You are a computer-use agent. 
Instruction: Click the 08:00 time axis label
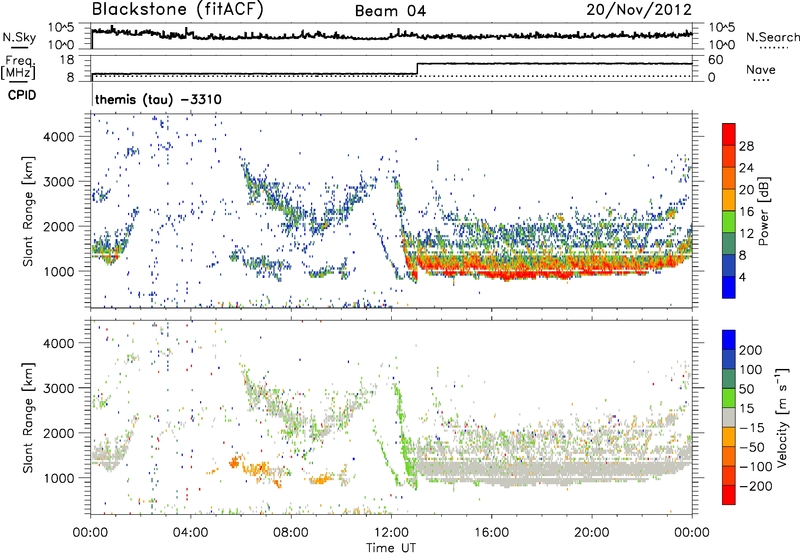tap(291, 532)
